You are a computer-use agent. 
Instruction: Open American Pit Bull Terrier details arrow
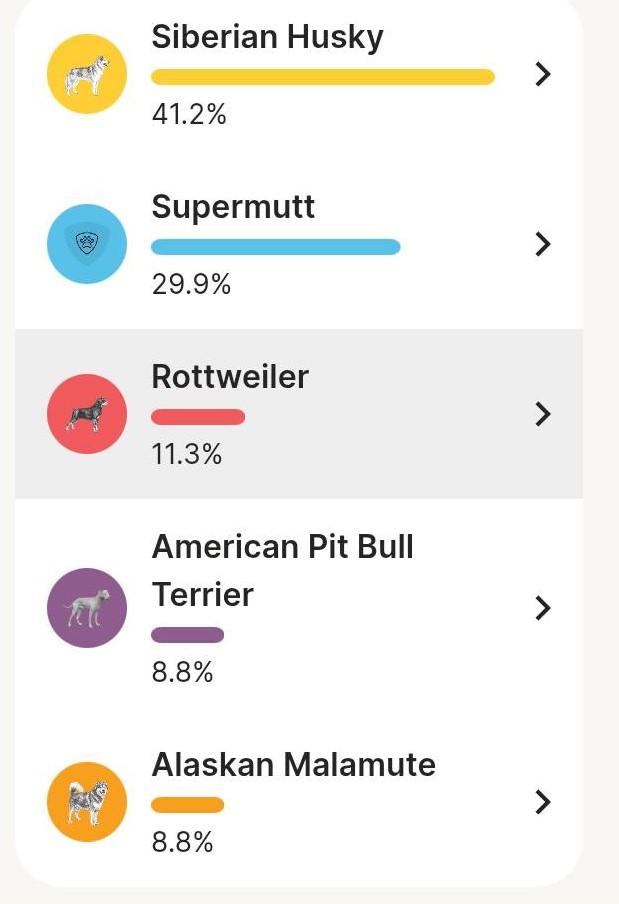point(543,608)
